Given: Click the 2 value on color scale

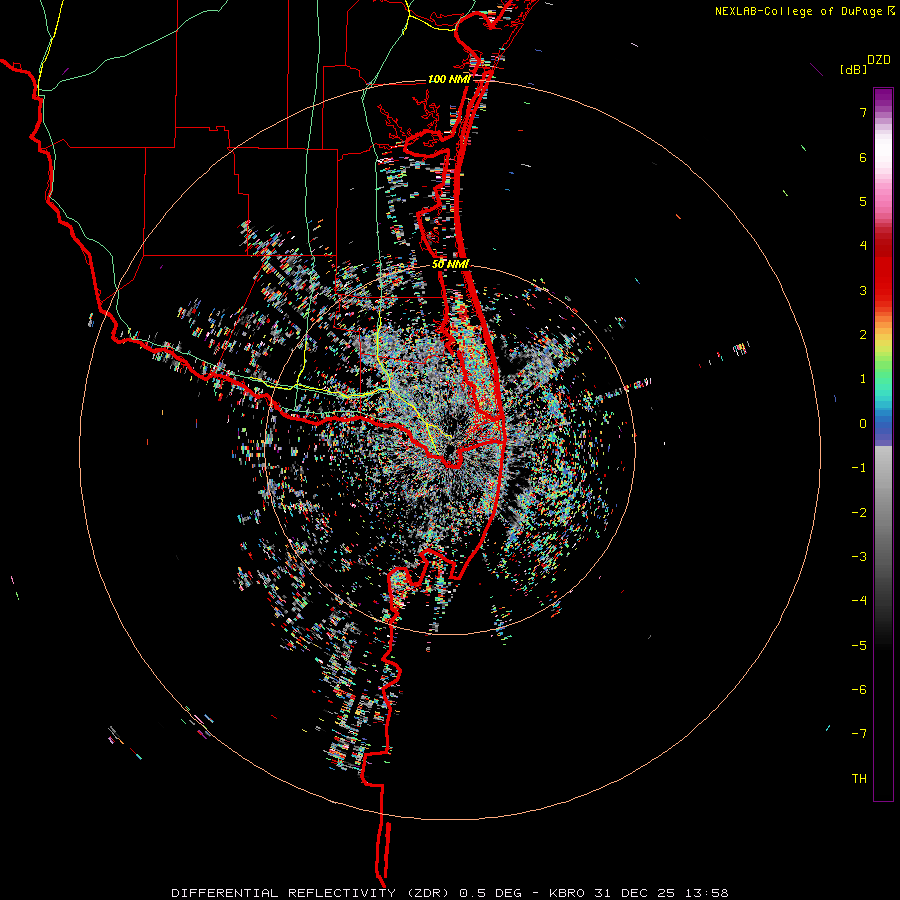Looking at the screenshot, I should (x=863, y=335).
